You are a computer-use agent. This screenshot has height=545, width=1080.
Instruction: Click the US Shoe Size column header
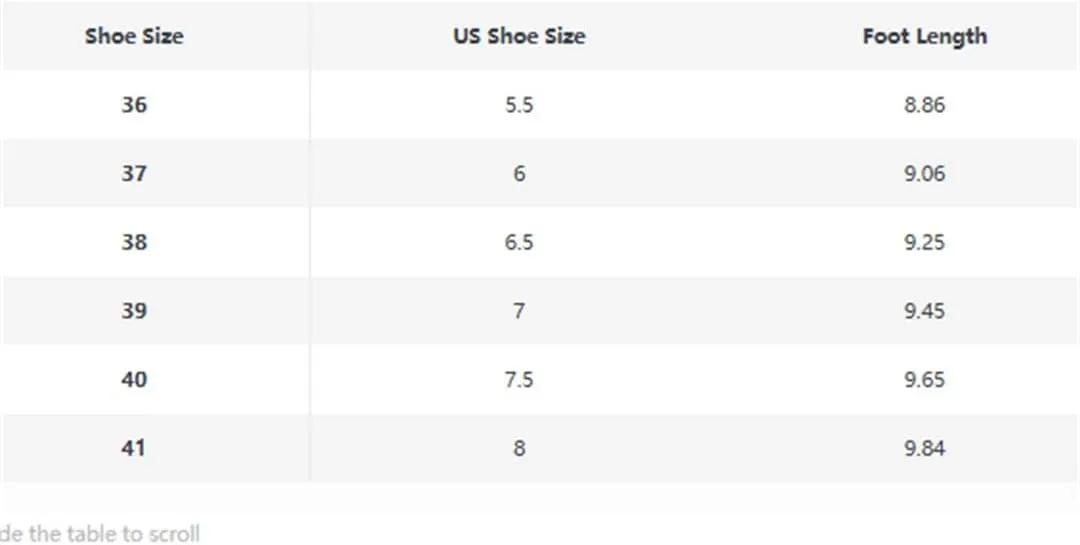[519, 36]
